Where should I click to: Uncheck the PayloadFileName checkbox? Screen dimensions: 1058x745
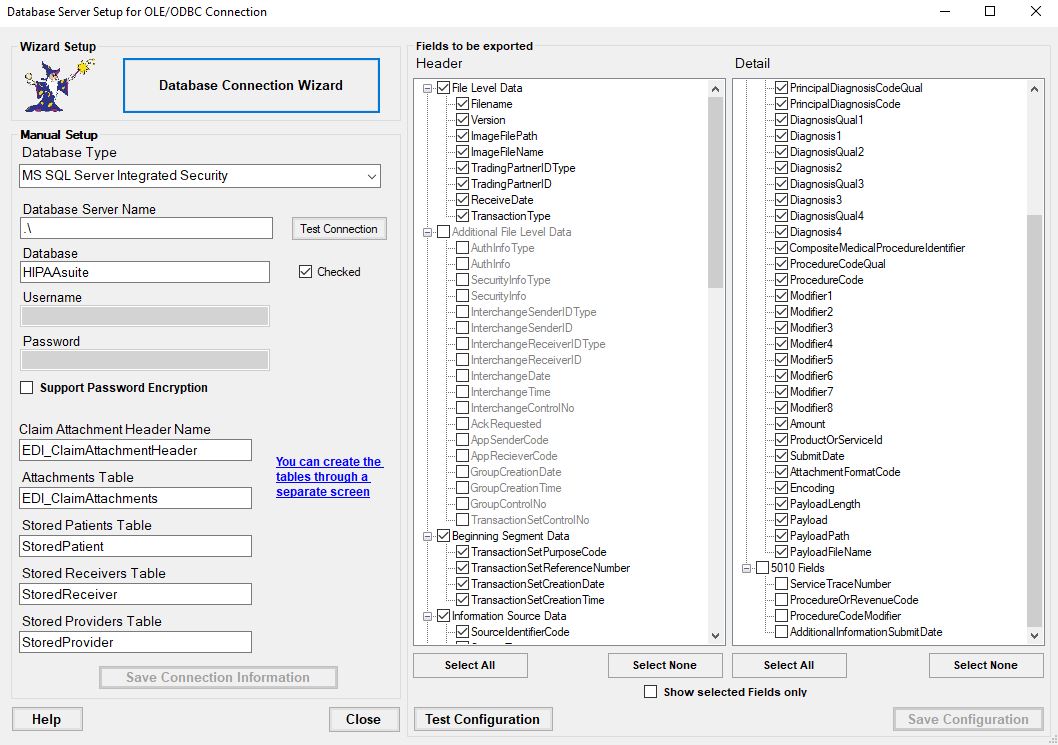[x=781, y=552]
